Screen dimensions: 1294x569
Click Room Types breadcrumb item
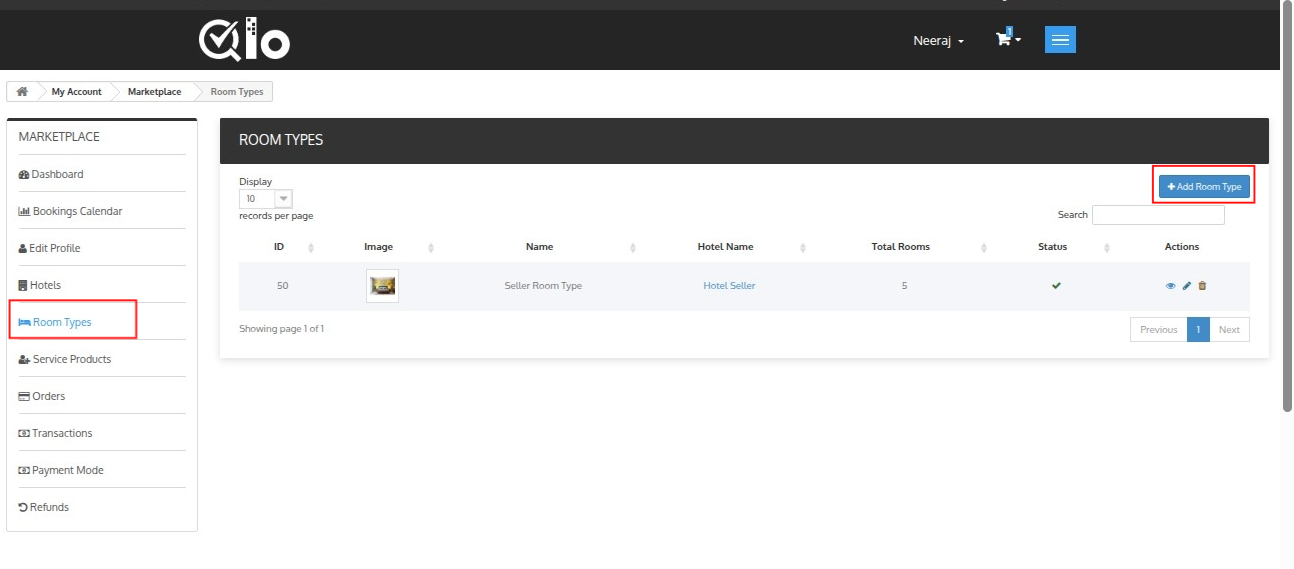237,92
